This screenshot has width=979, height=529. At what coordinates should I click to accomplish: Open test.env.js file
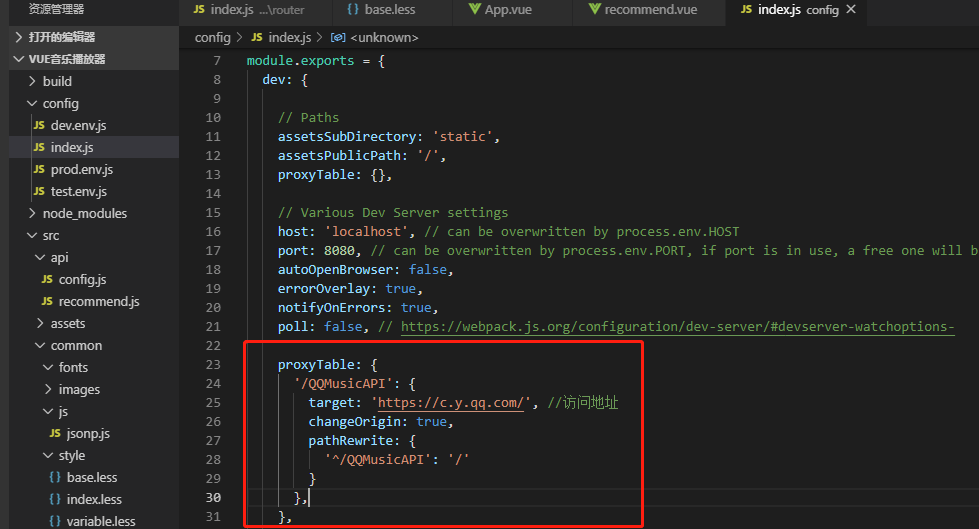coord(79,191)
